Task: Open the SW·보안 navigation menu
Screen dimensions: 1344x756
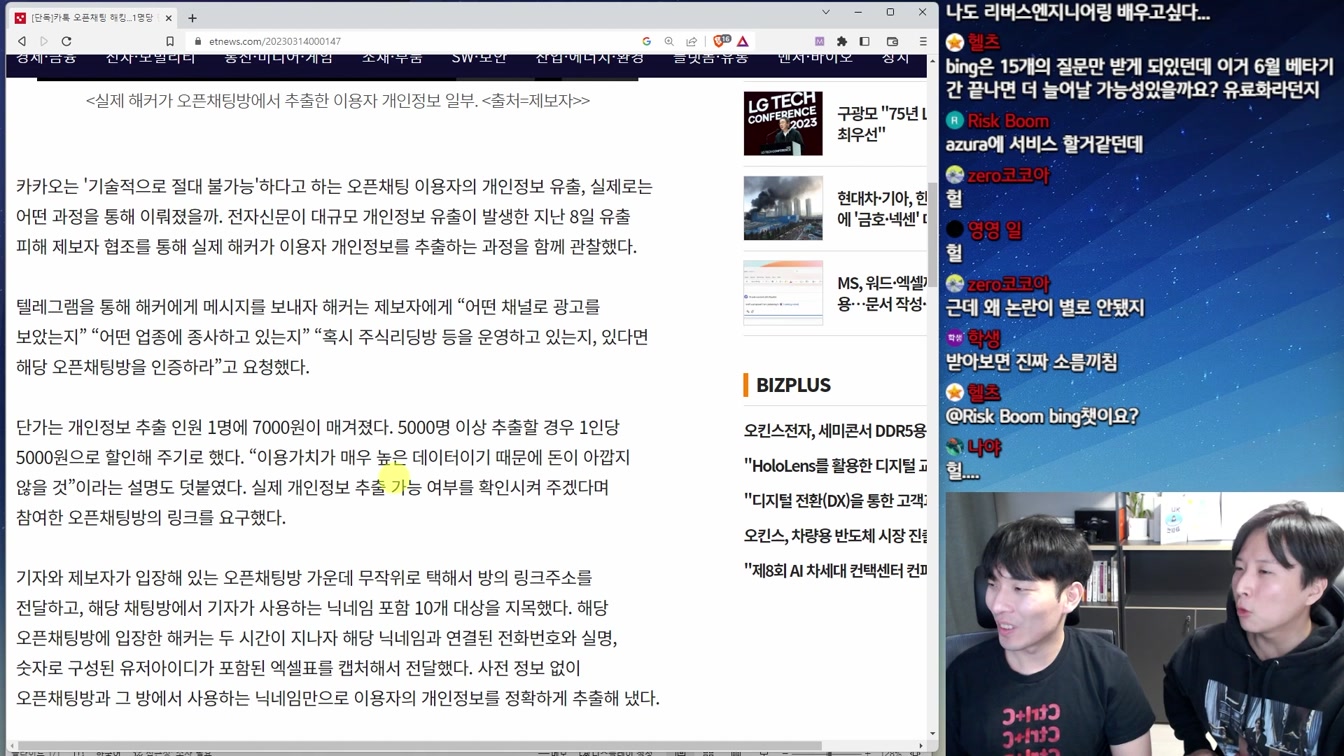Action: (479, 58)
